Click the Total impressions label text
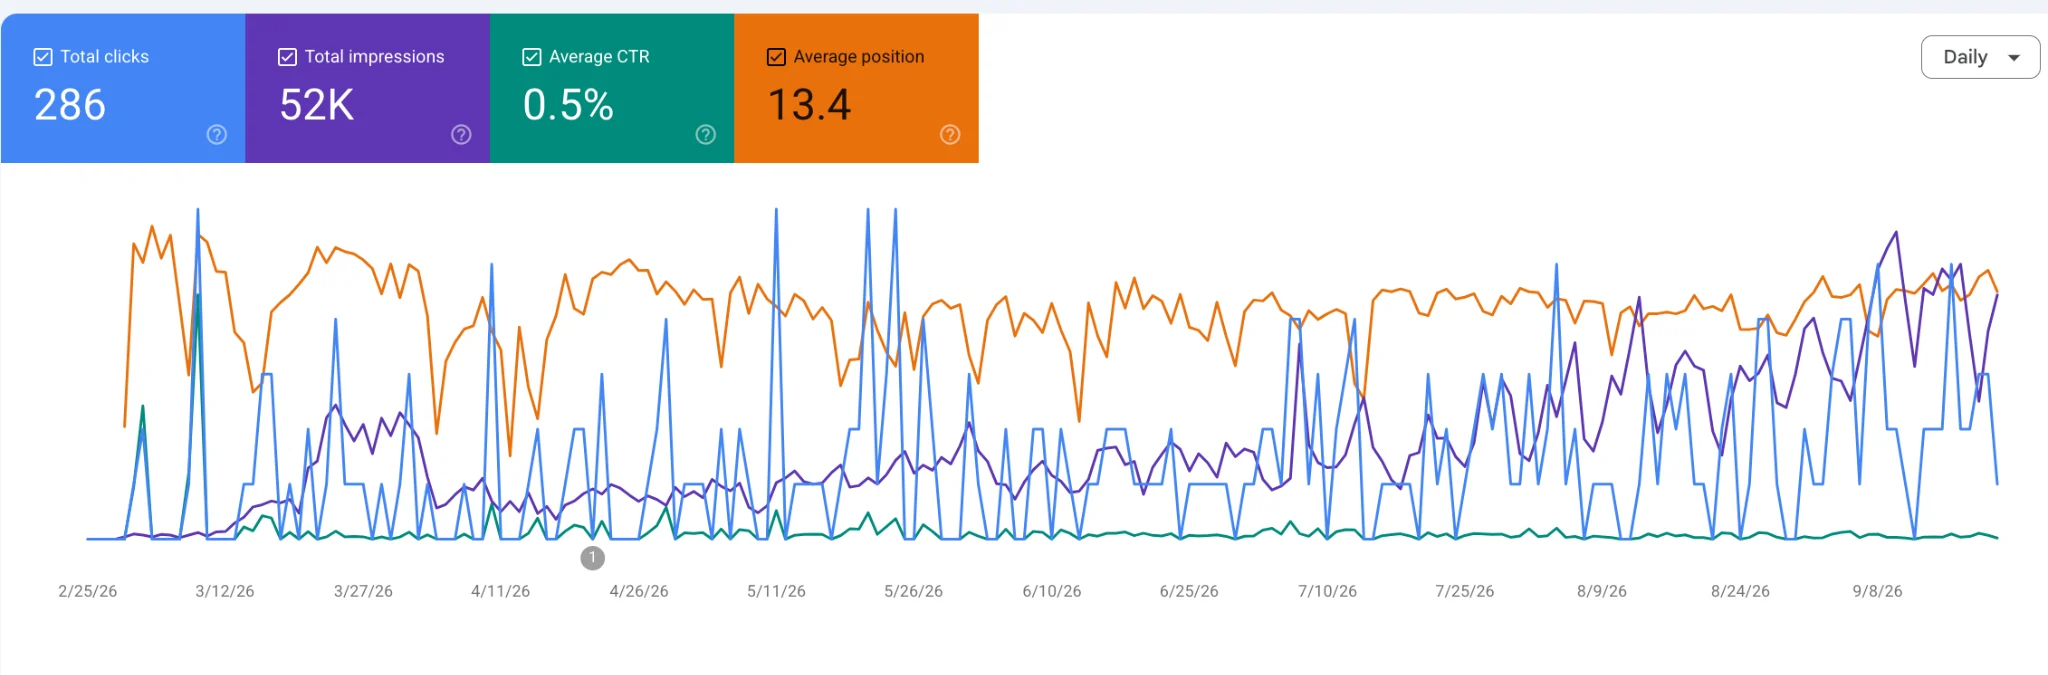This screenshot has width=2048, height=675. 375,57
